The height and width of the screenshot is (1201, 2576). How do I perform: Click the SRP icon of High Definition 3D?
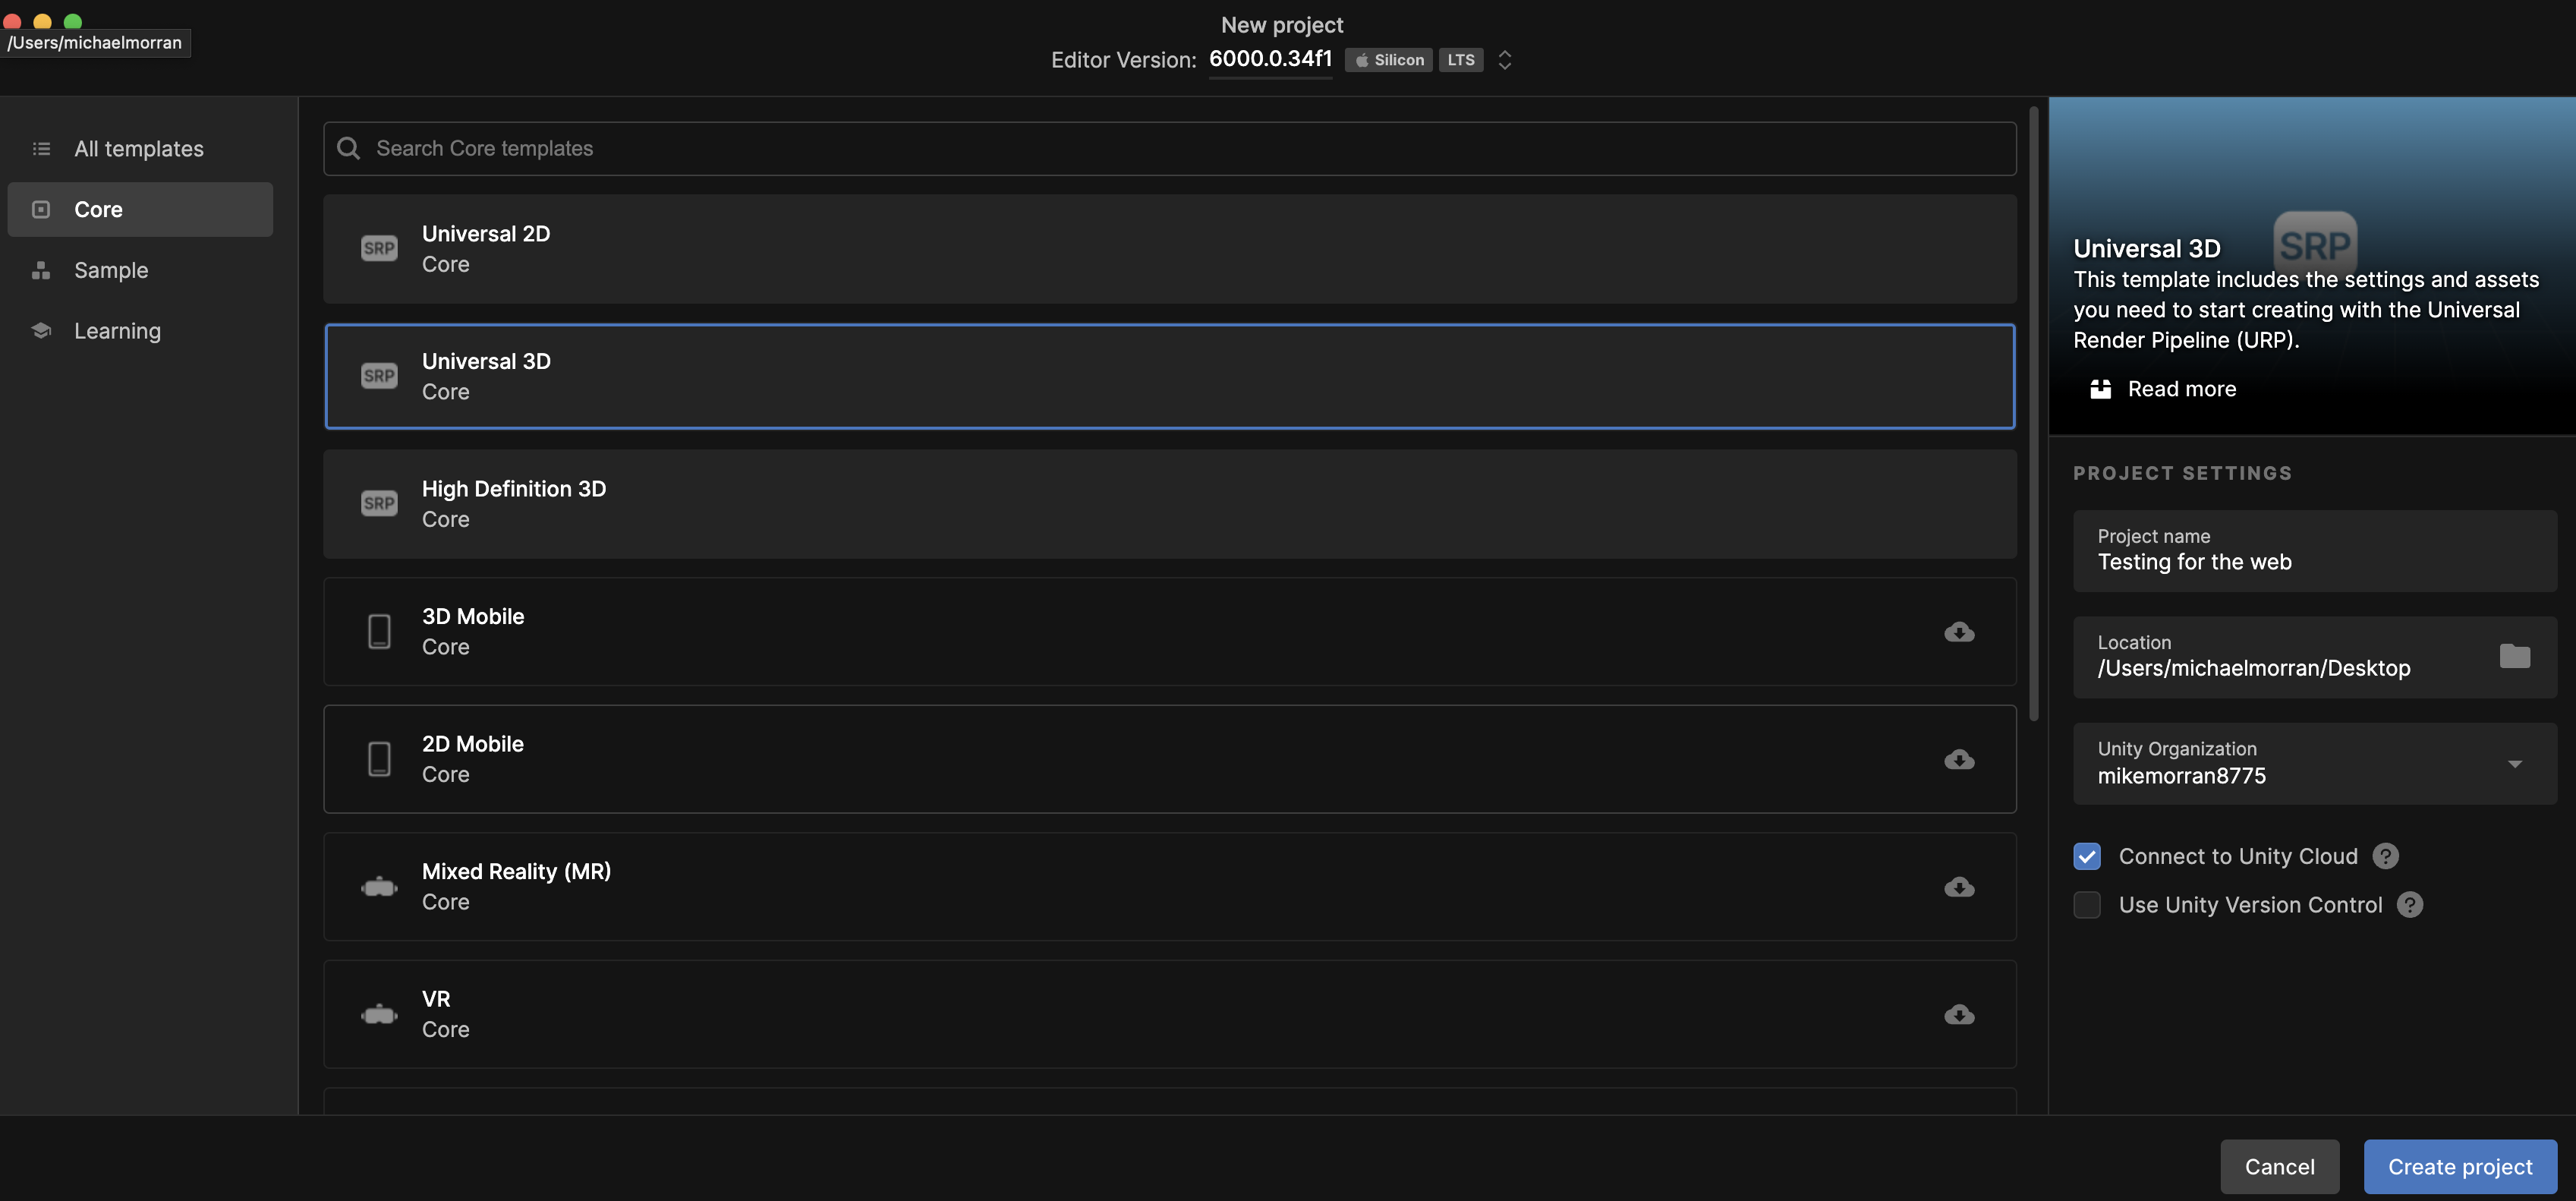point(379,503)
